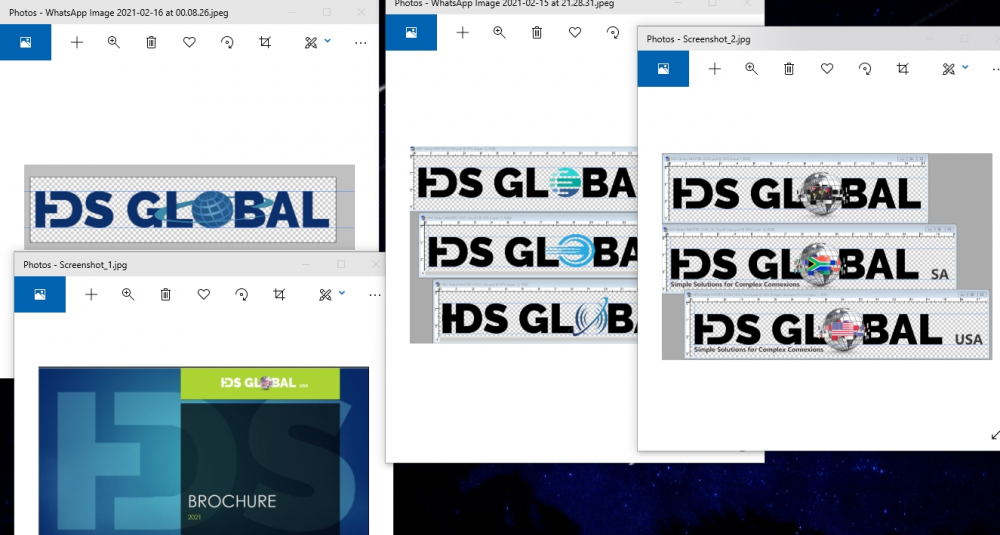Open the three-dots menu in the Screenshot_1.jpg window
Image resolution: width=1000 pixels, height=535 pixels.
click(375, 295)
